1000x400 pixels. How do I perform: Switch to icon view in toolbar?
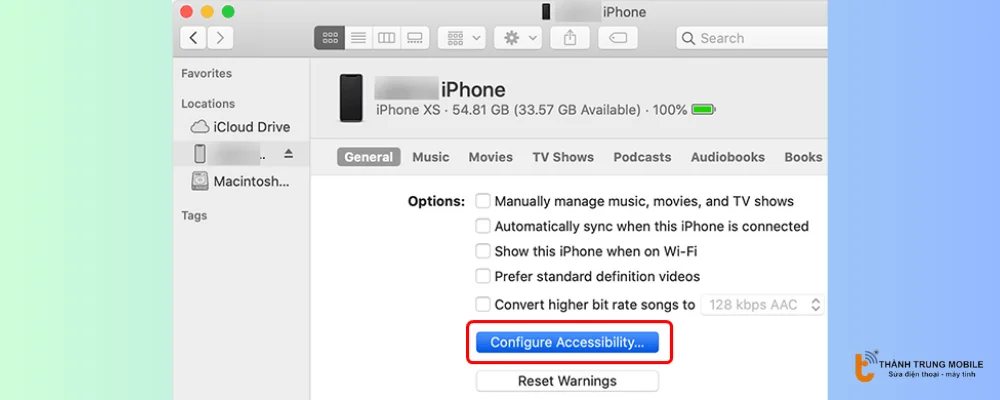(329, 38)
